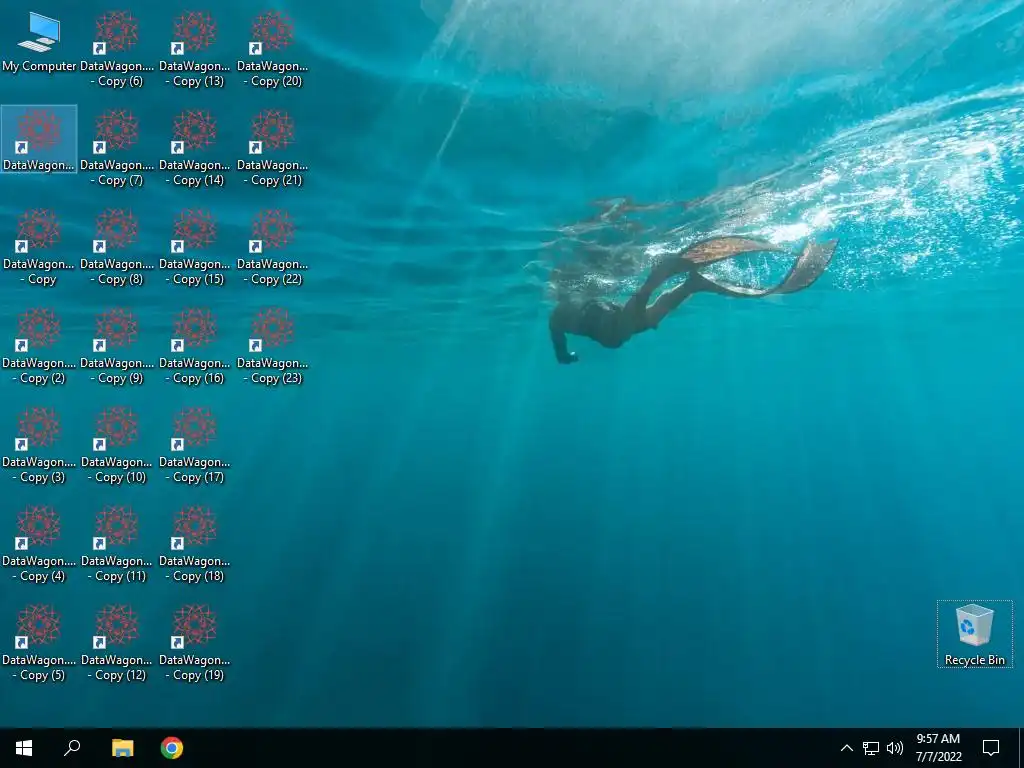This screenshot has height=768, width=1024.
Task: Select the My Computer desktop icon
Action: coord(39,42)
